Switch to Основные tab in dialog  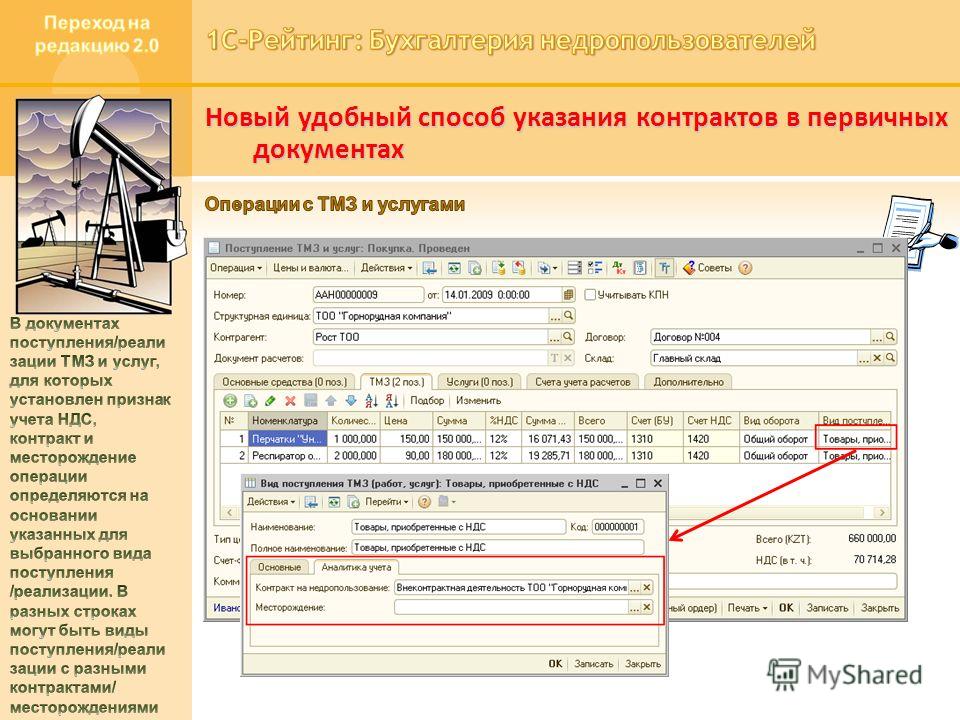[280, 568]
